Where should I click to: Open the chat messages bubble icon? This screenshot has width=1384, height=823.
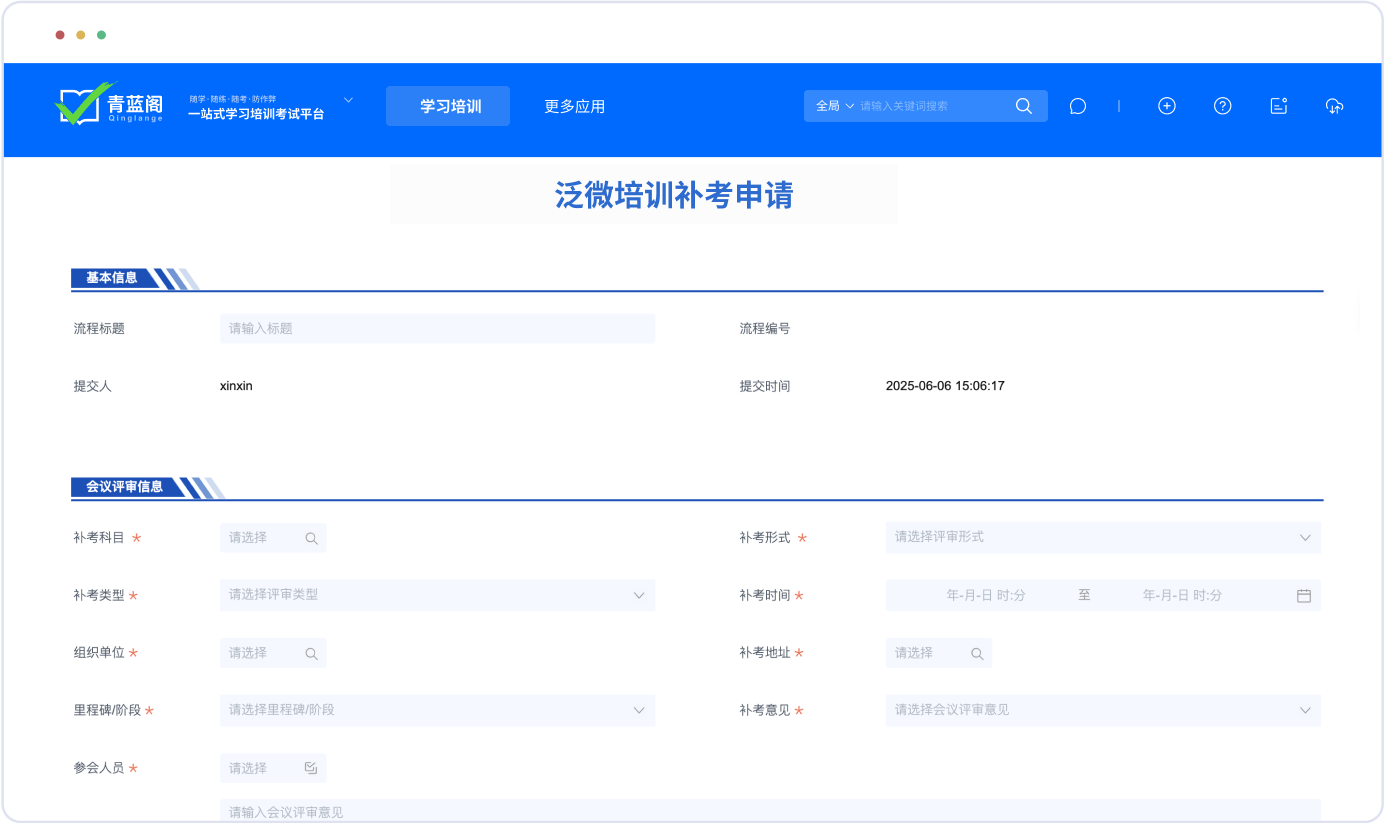click(1077, 106)
